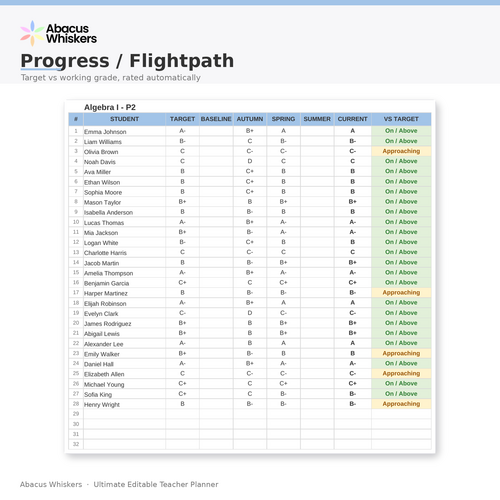Click student name Harper Martinez

tap(106, 293)
